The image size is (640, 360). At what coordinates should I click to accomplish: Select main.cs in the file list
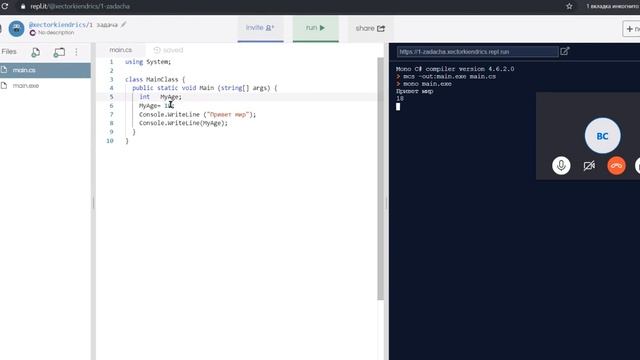[45, 70]
